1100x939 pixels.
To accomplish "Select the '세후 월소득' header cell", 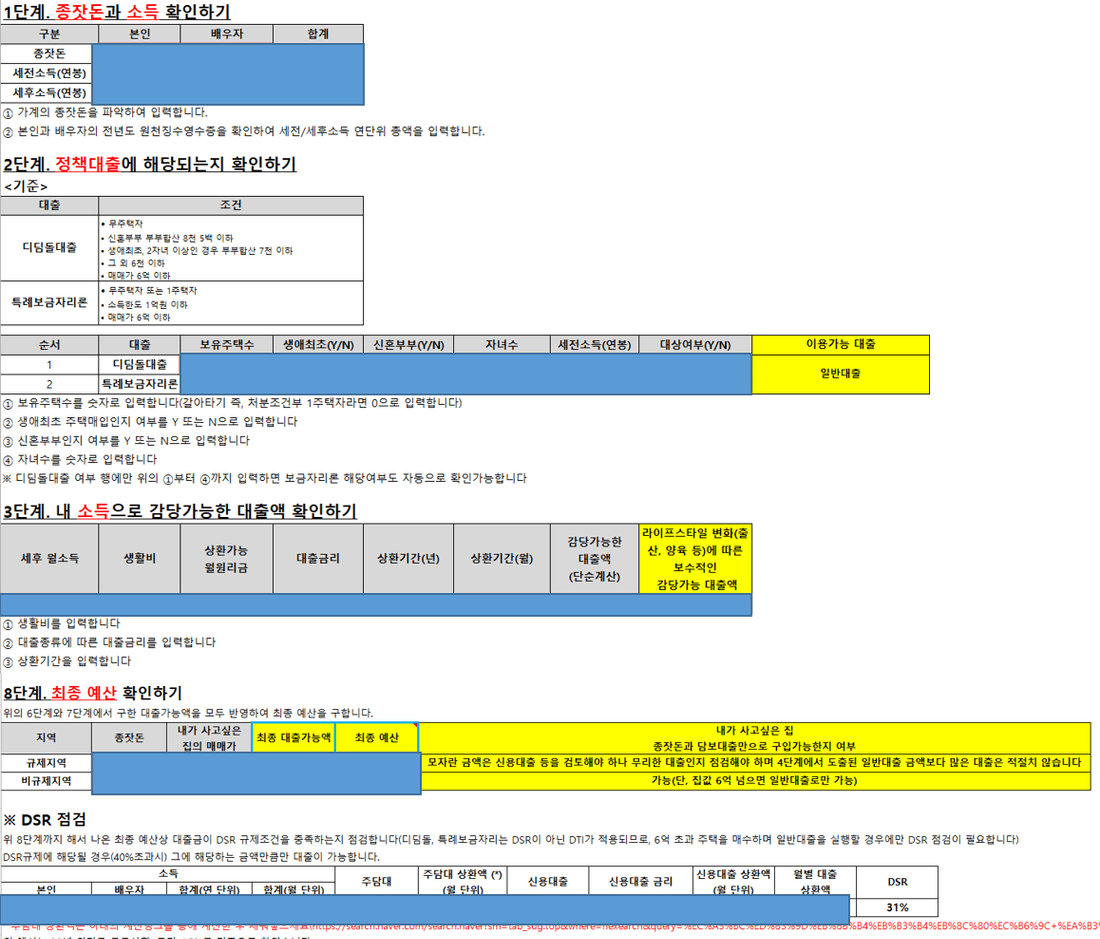I will tap(50, 559).
